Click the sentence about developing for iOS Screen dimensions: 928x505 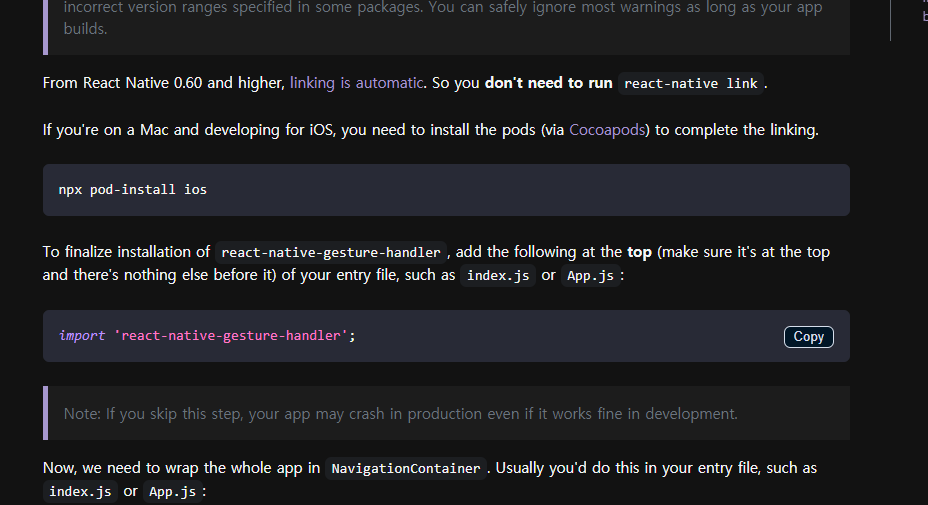pyautogui.click(x=431, y=130)
